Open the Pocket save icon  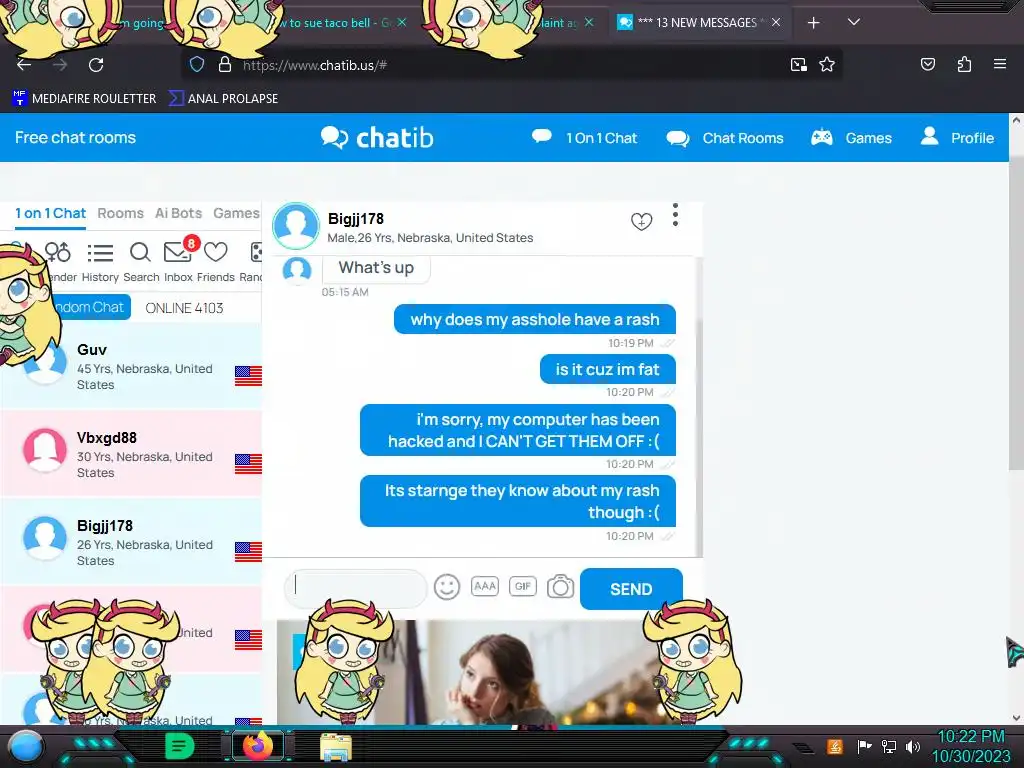pyautogui.click(x=928, y=64)
